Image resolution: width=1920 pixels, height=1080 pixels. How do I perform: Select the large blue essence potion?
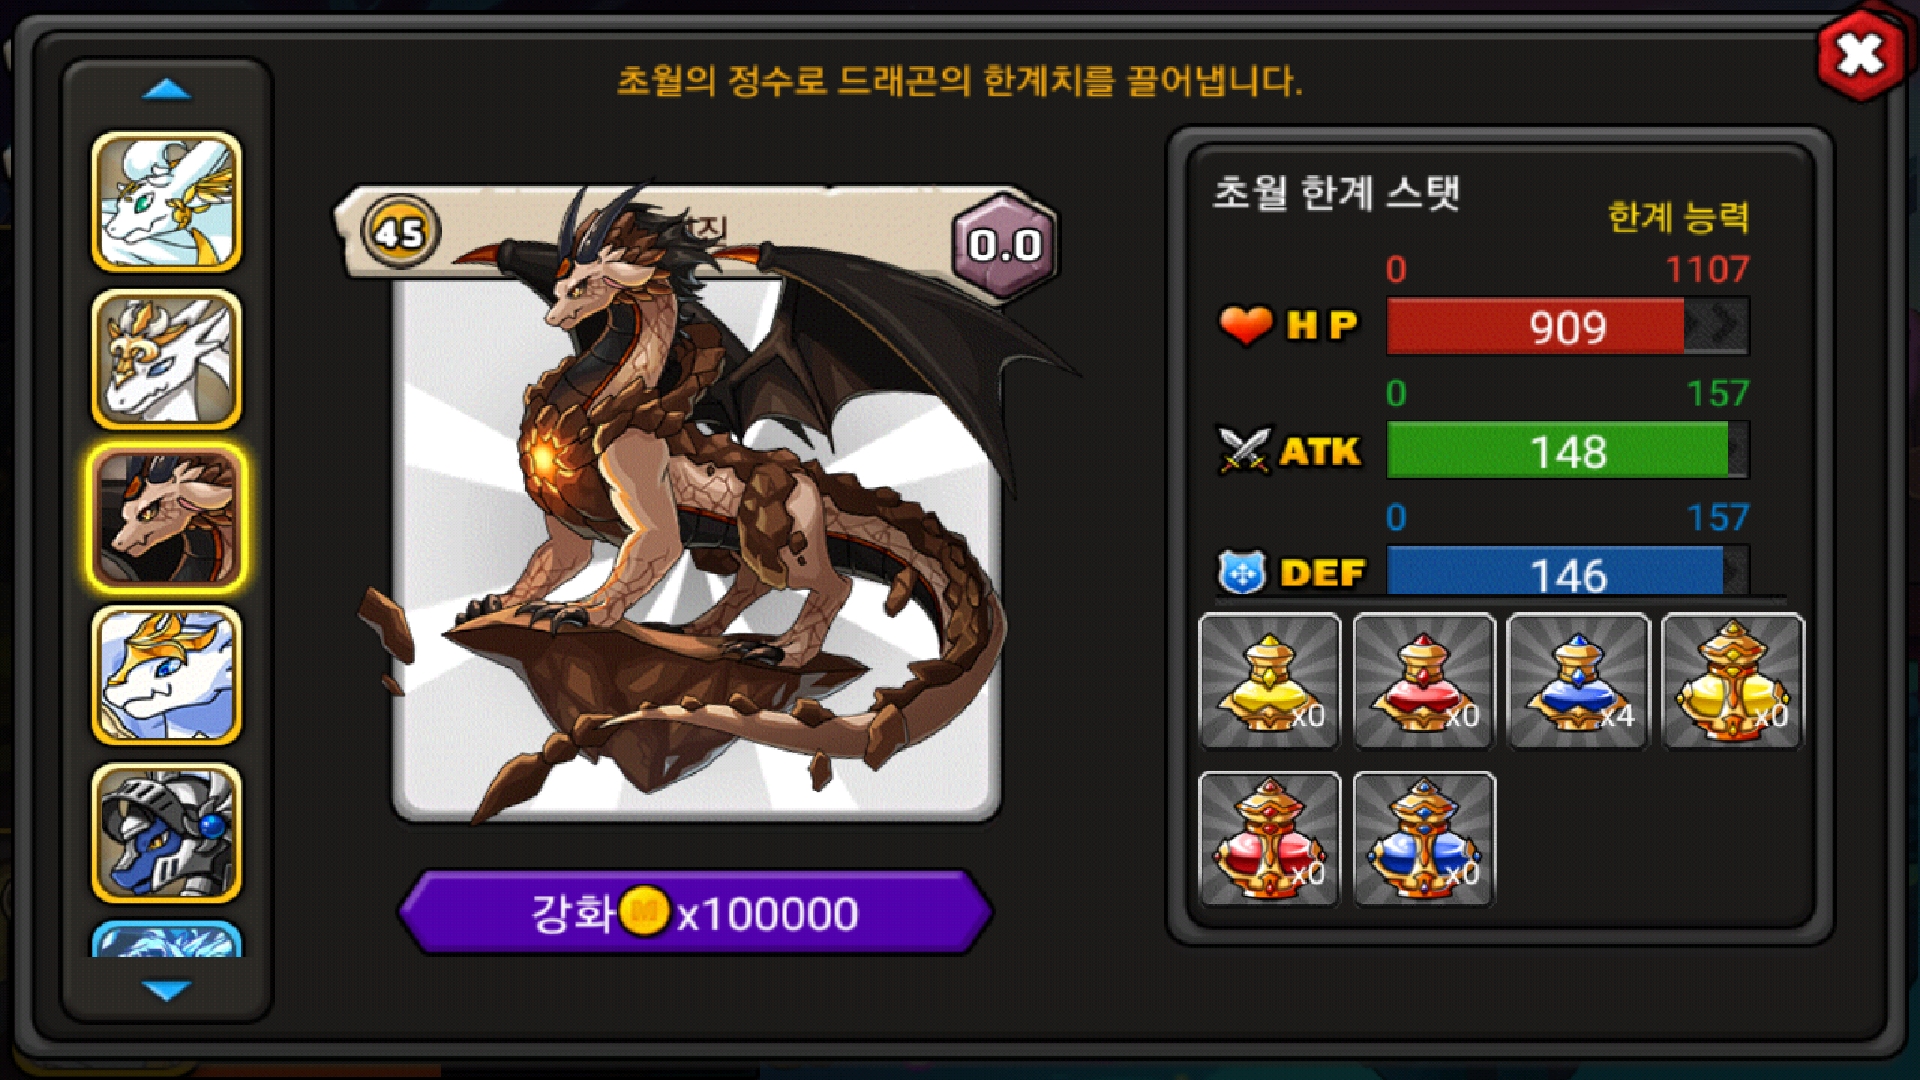(x=1424, y=839)
